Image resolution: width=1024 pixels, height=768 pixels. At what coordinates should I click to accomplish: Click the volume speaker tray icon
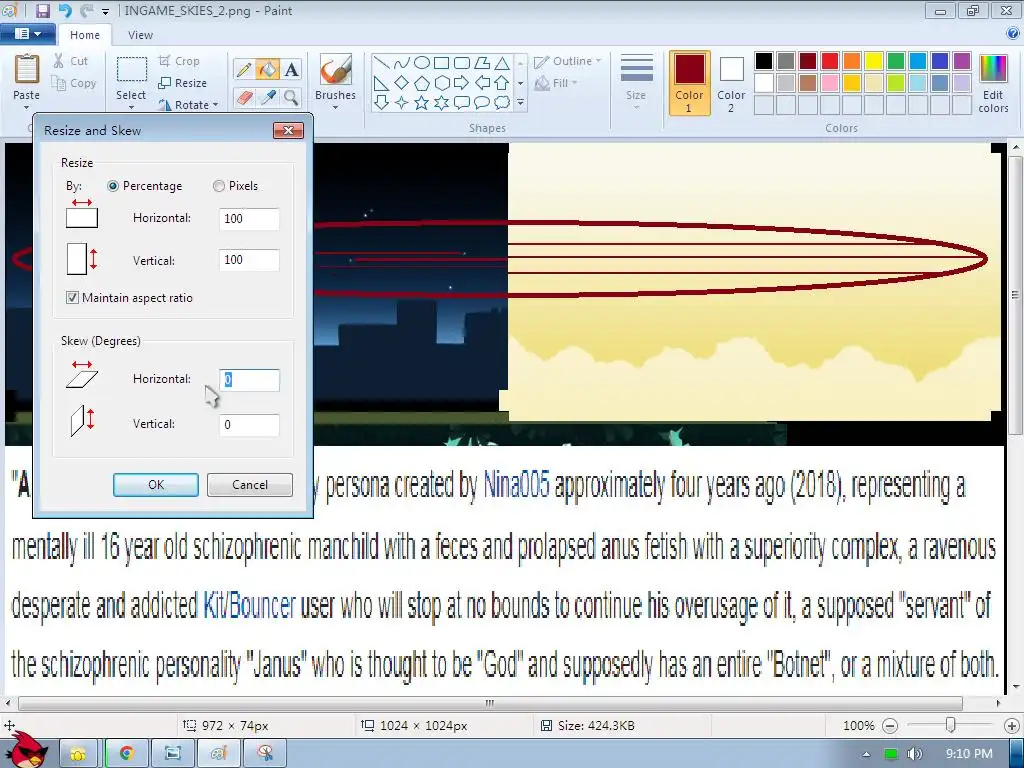(x=915, y=754)
